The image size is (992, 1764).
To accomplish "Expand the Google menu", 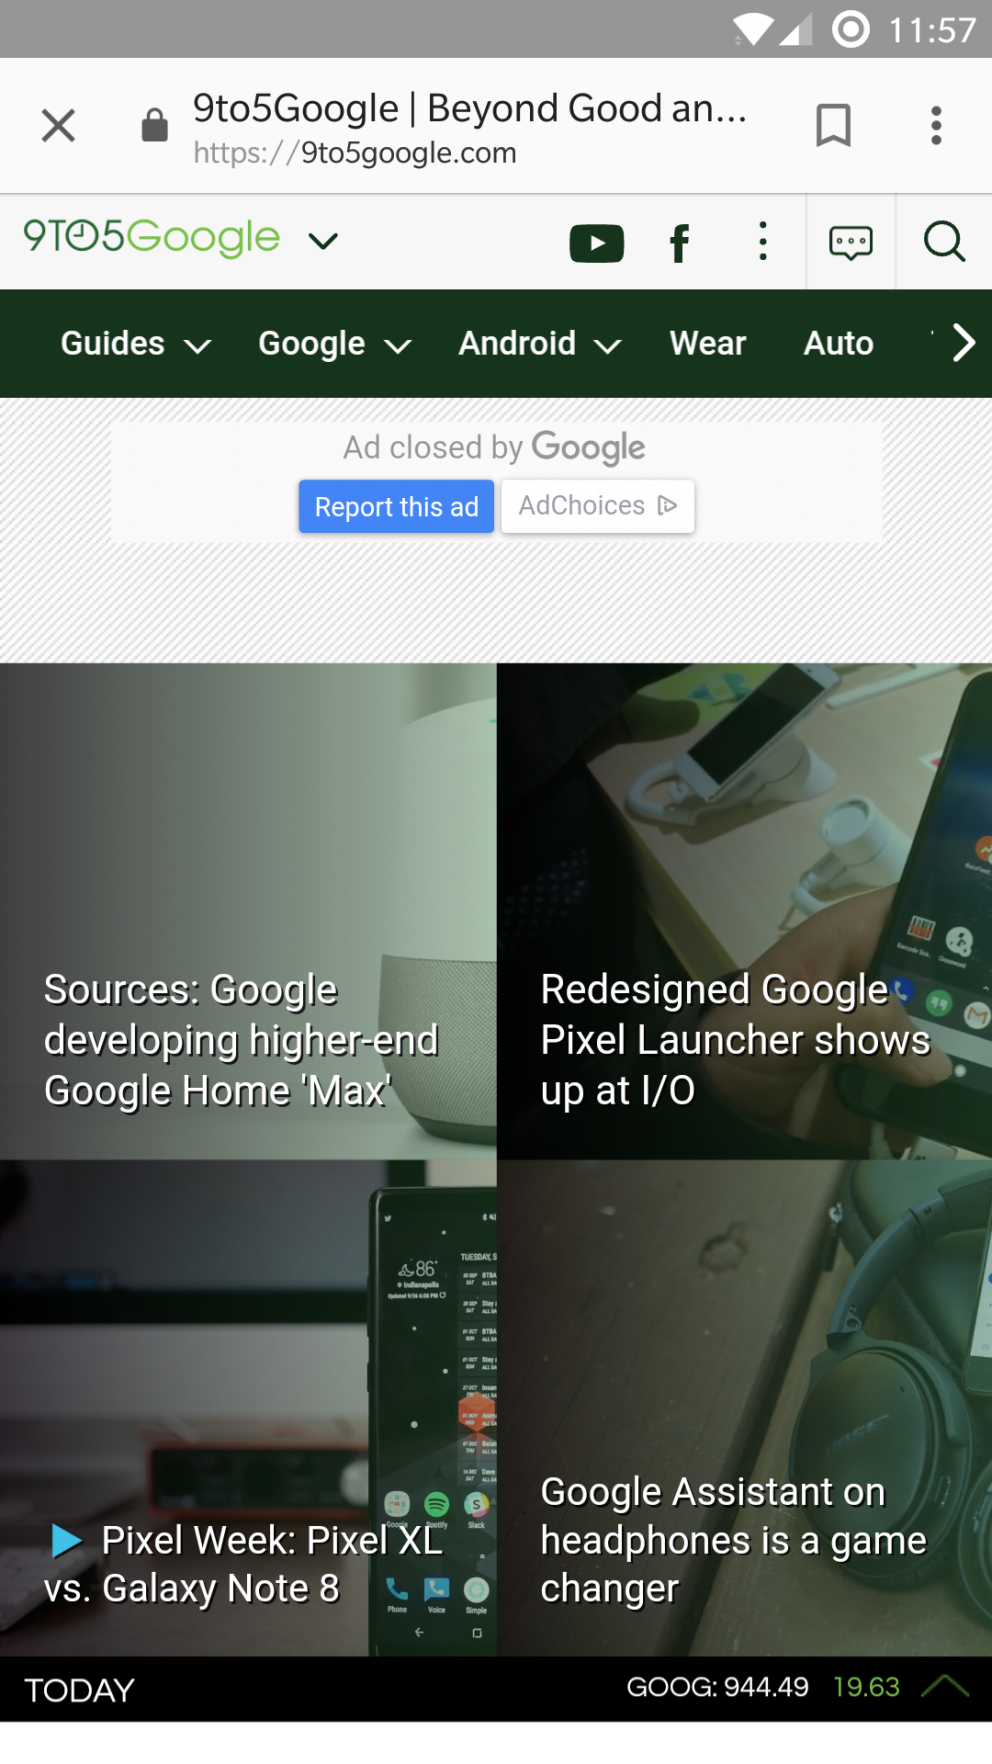I will click(335, 344).
